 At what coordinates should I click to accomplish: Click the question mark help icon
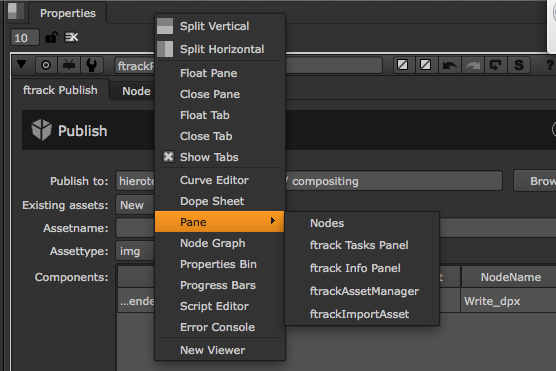[550, 65]
